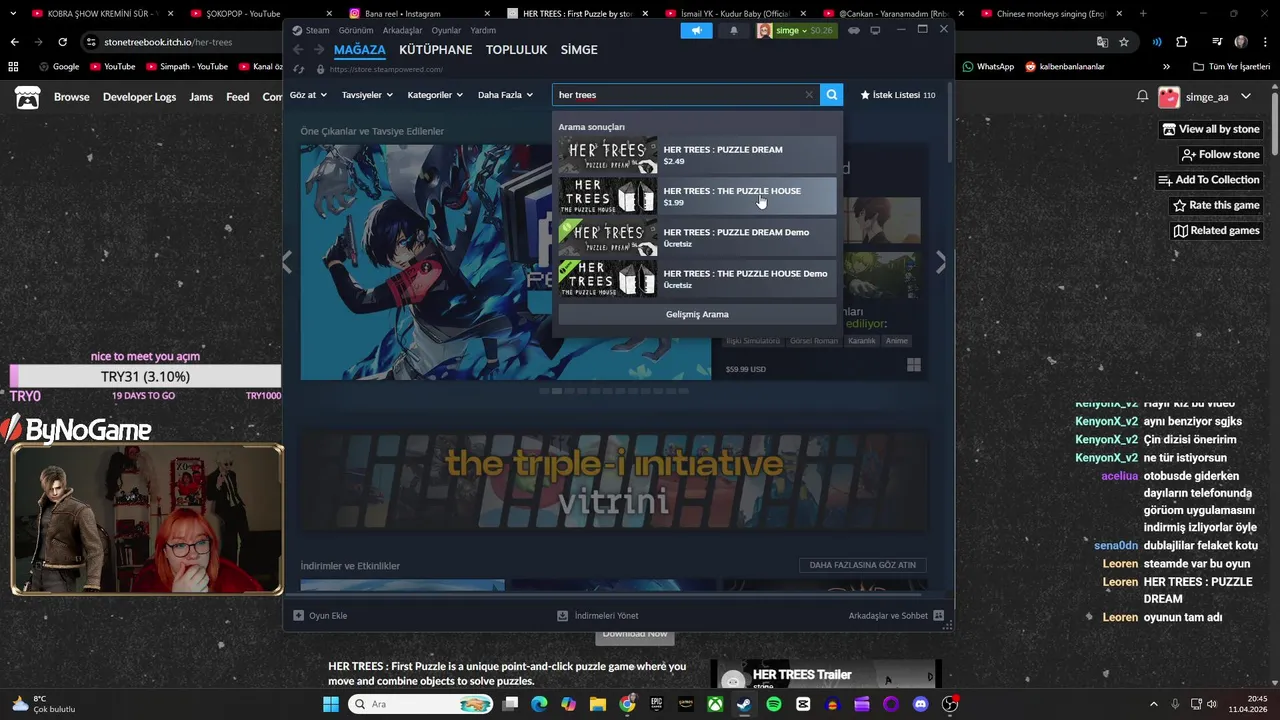Show more bookmarks chevron in Chrome
The width and height of the screenshot is (1280, 720).
click(x=1166, y=67)
